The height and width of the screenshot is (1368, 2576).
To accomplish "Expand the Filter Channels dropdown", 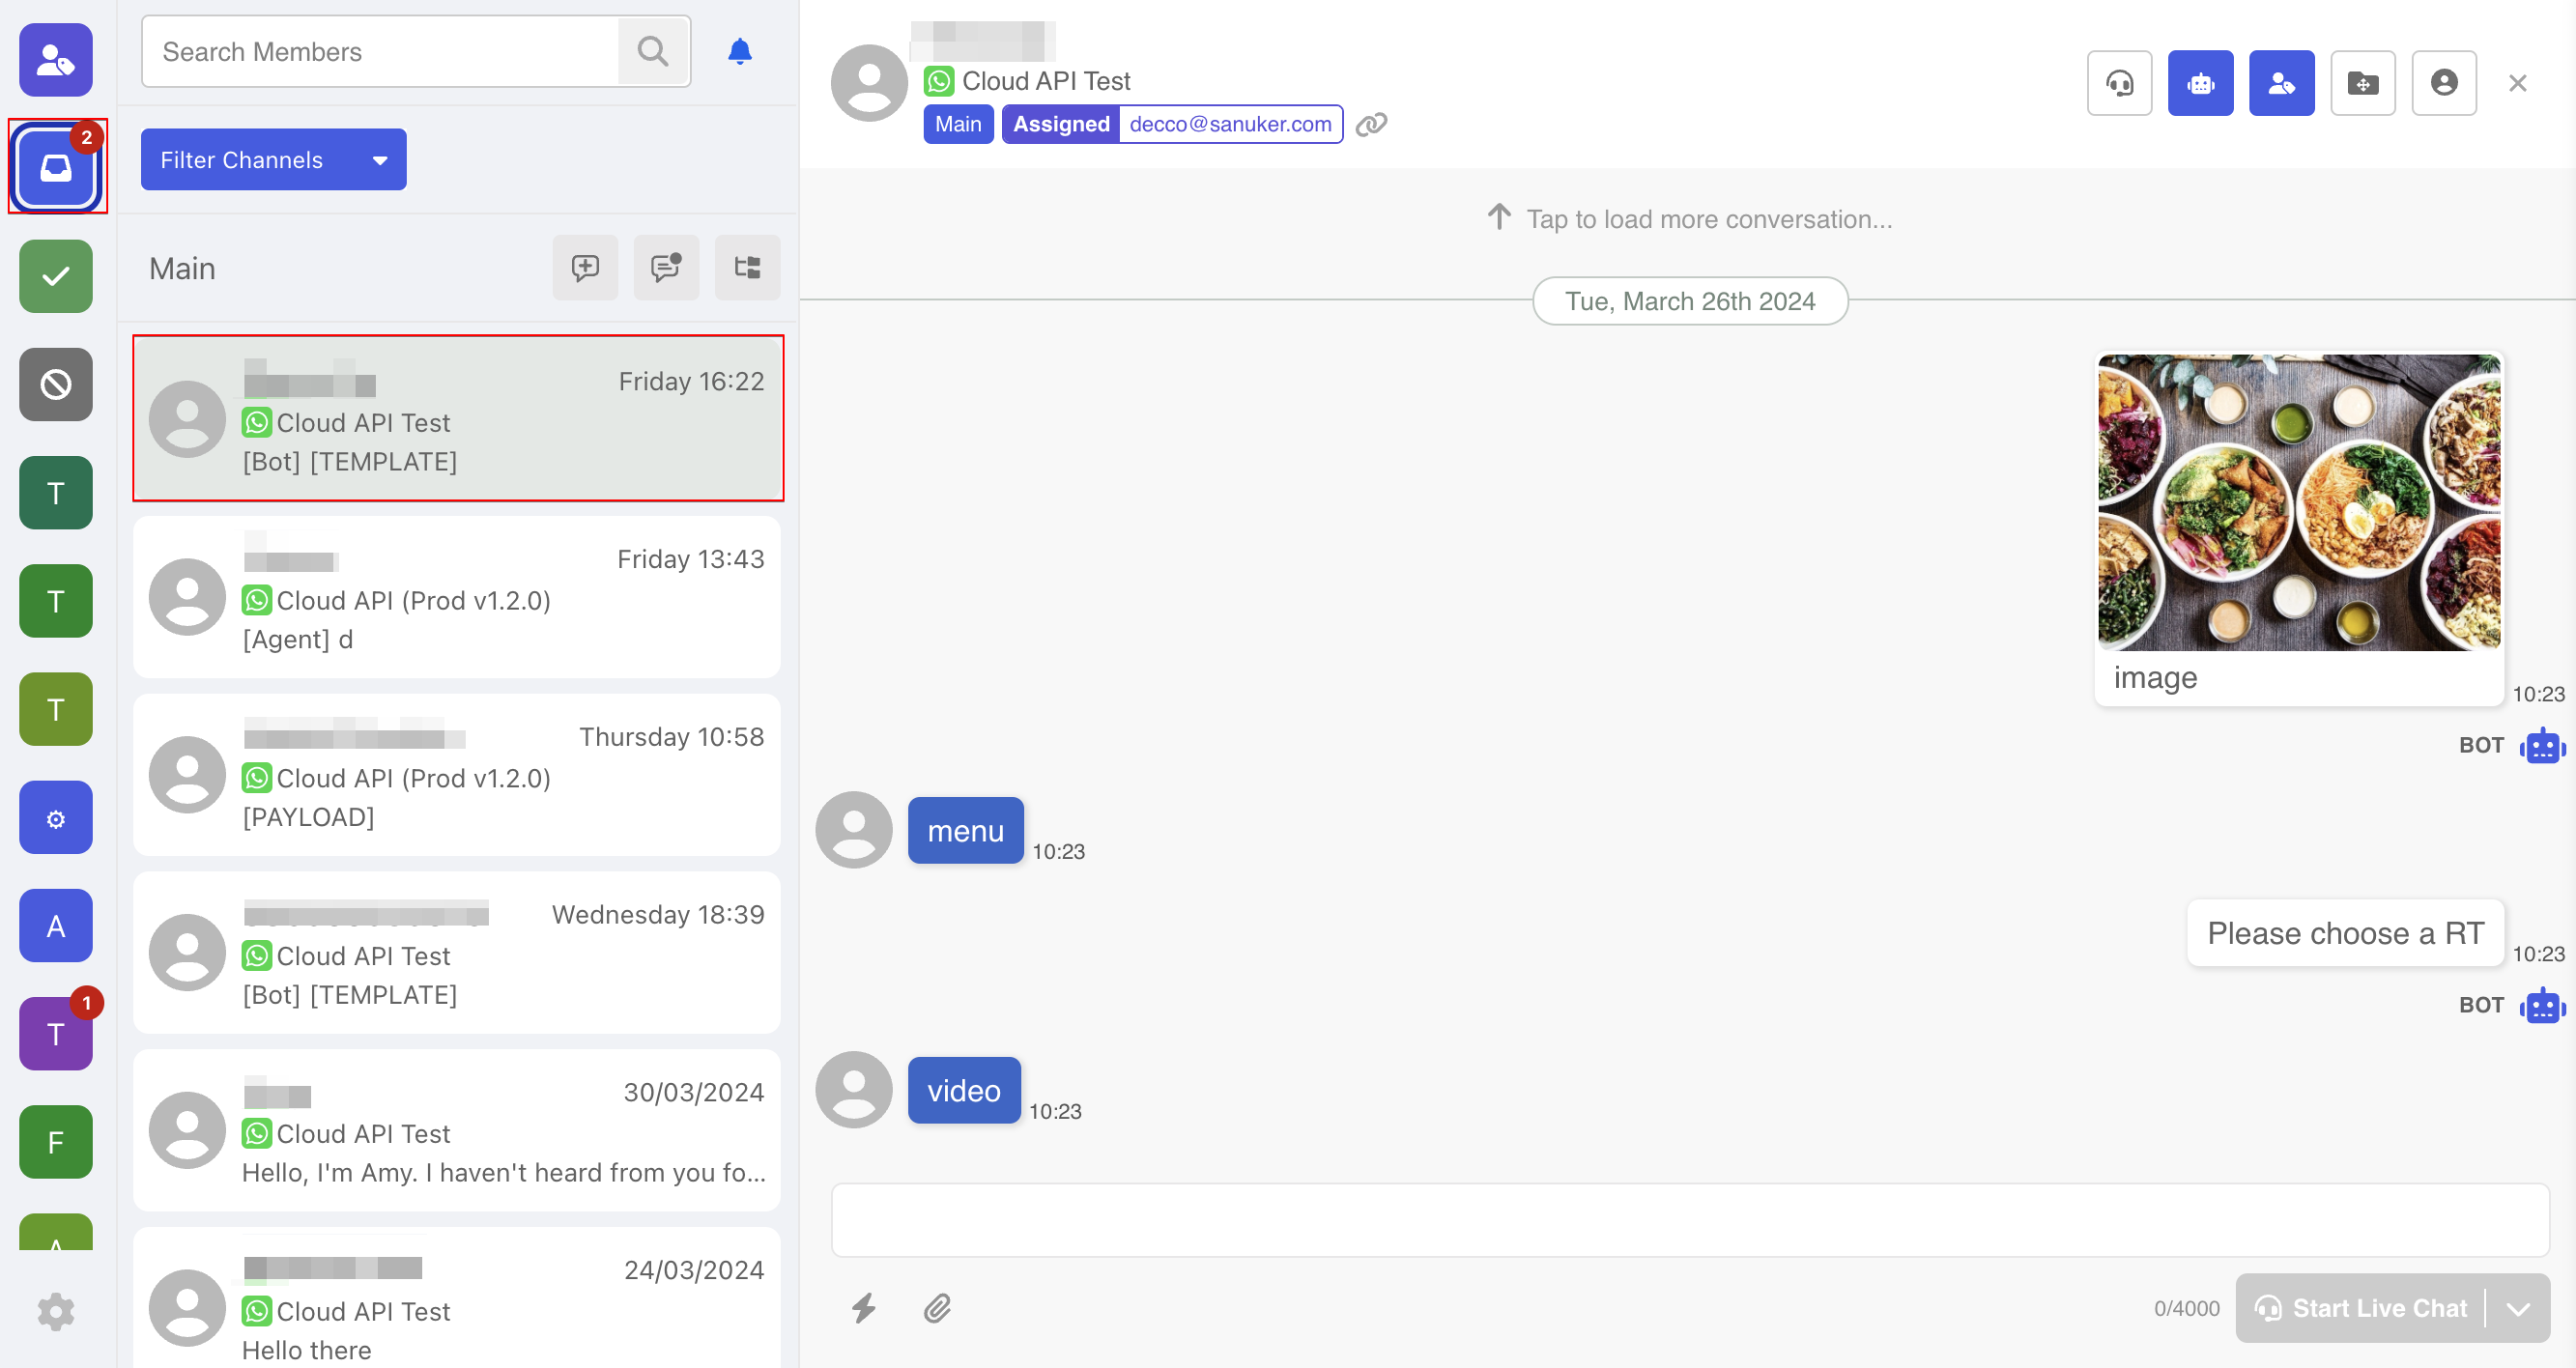I will click(273, 160).
